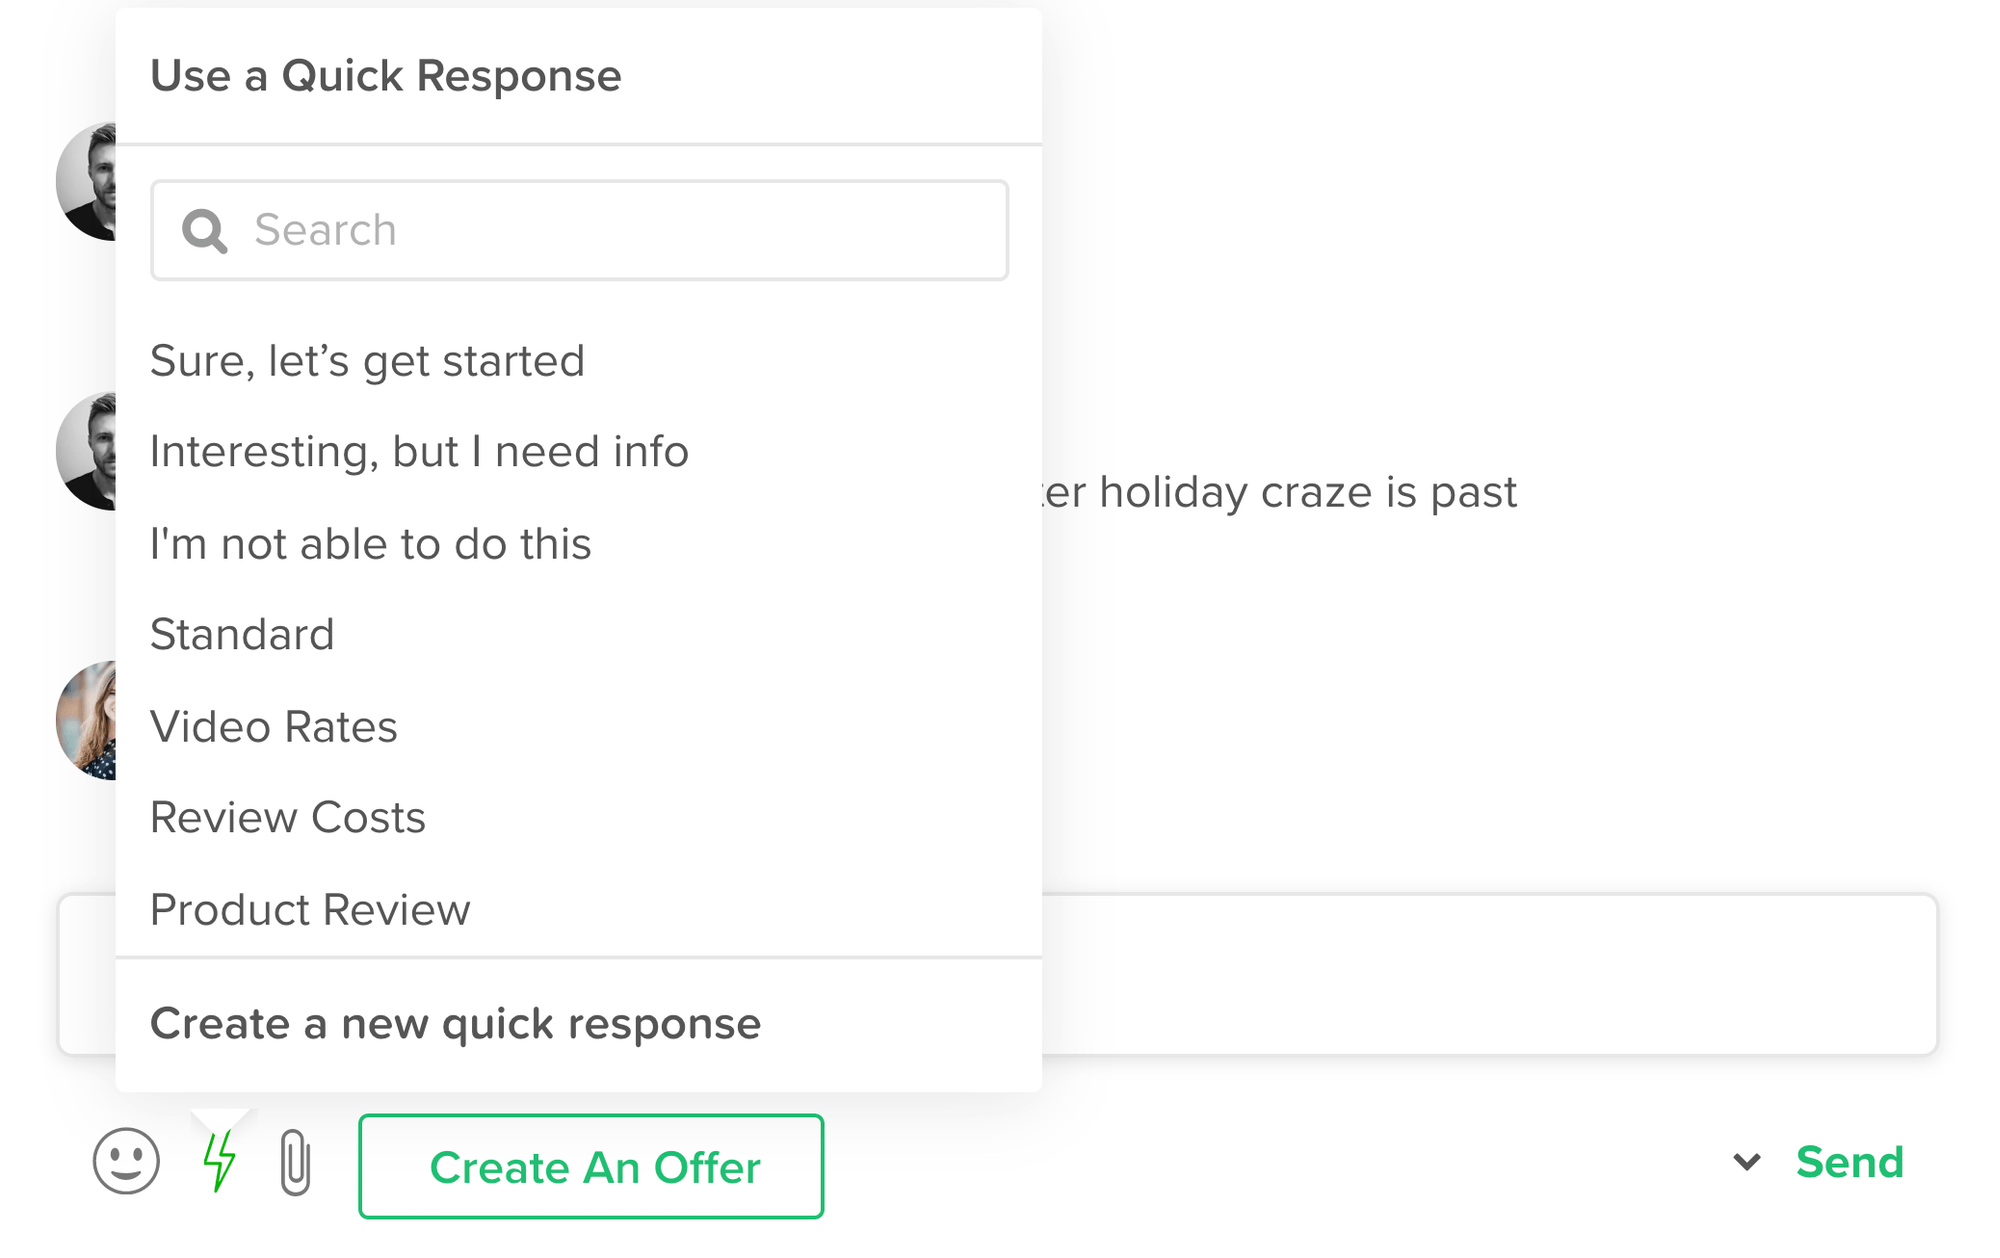Click the woman's profile avatar

click(x=87, y=720)
